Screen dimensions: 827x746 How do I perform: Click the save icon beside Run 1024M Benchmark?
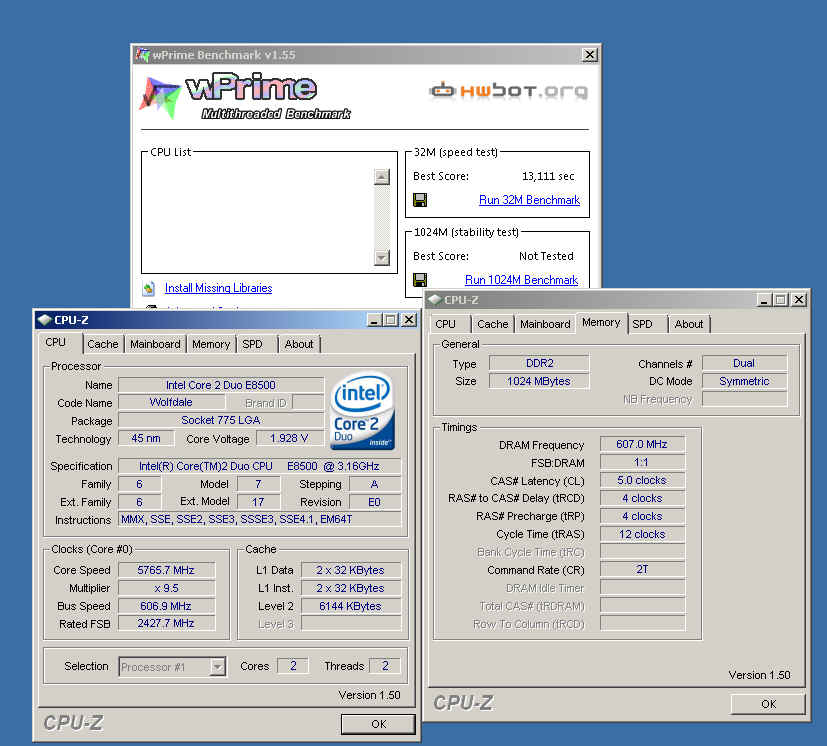pyautogui.click(x=420, y=280)
